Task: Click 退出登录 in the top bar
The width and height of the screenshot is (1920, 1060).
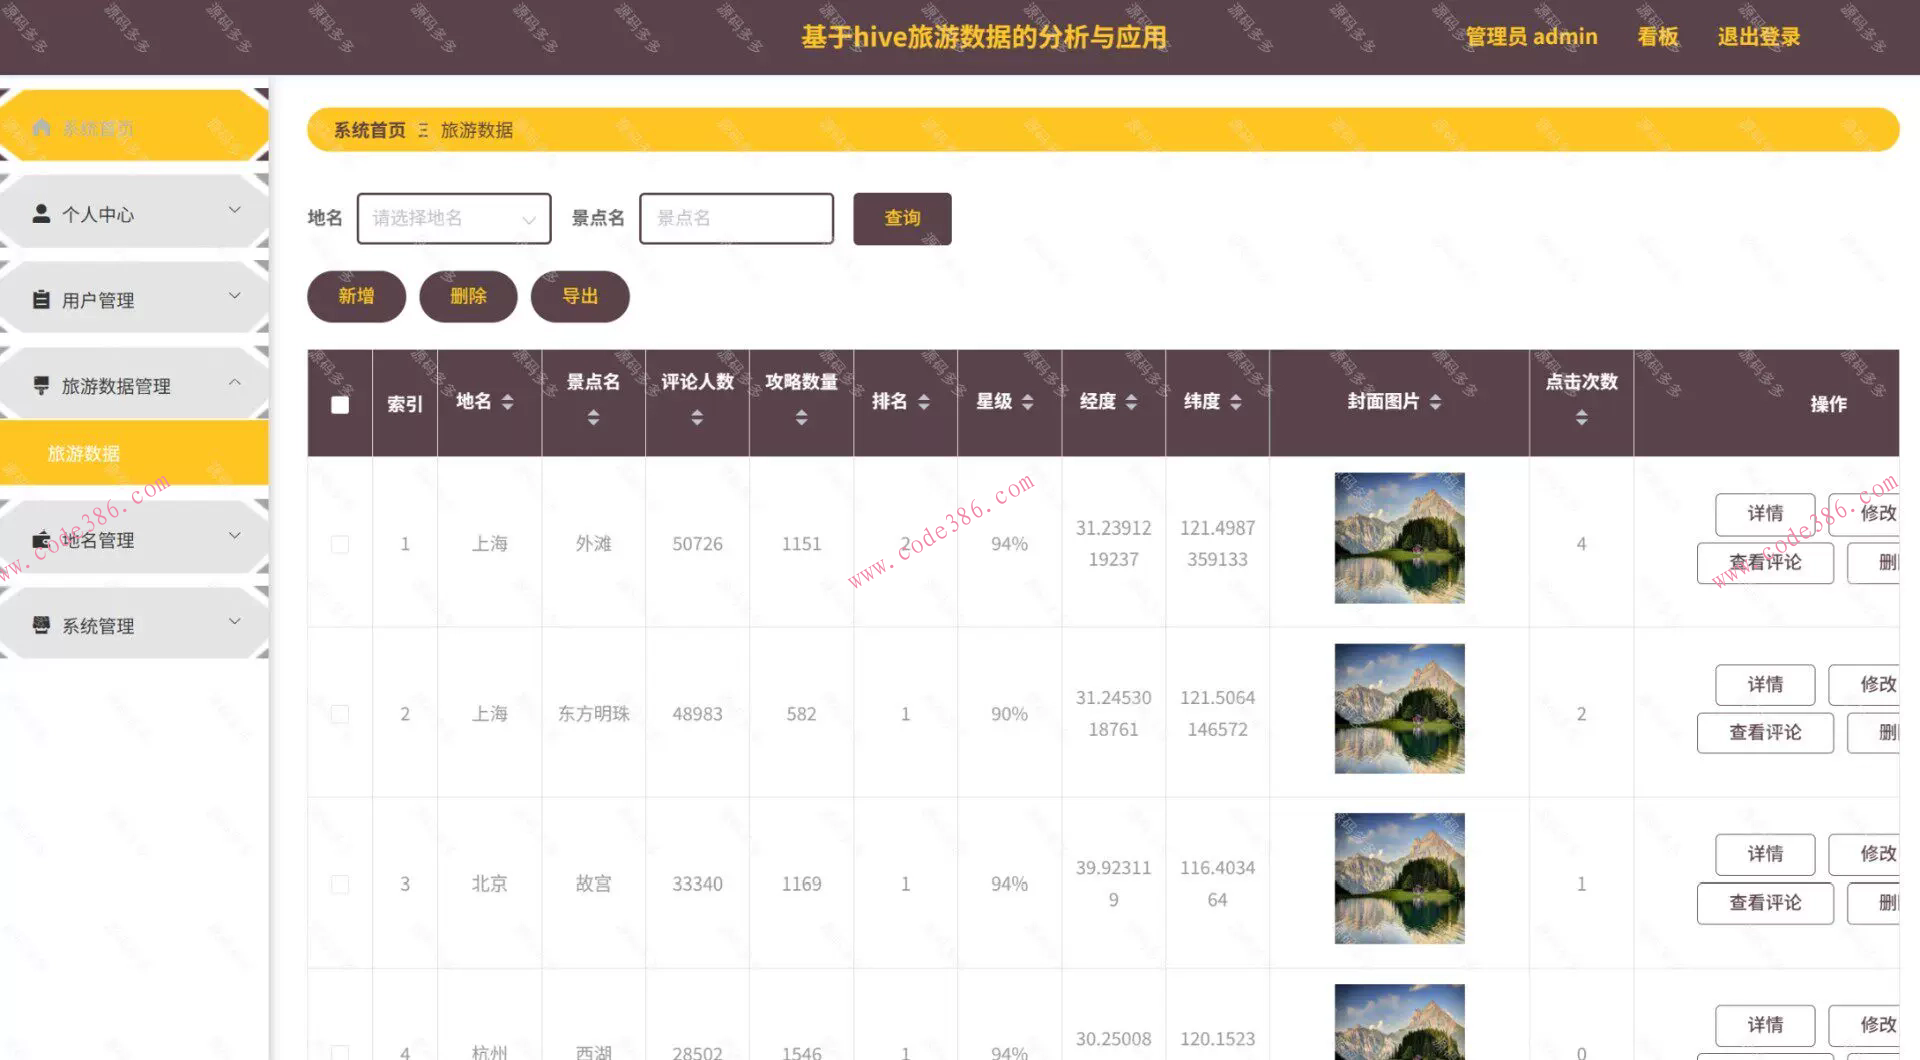Action: click(x=1757, y=36)
